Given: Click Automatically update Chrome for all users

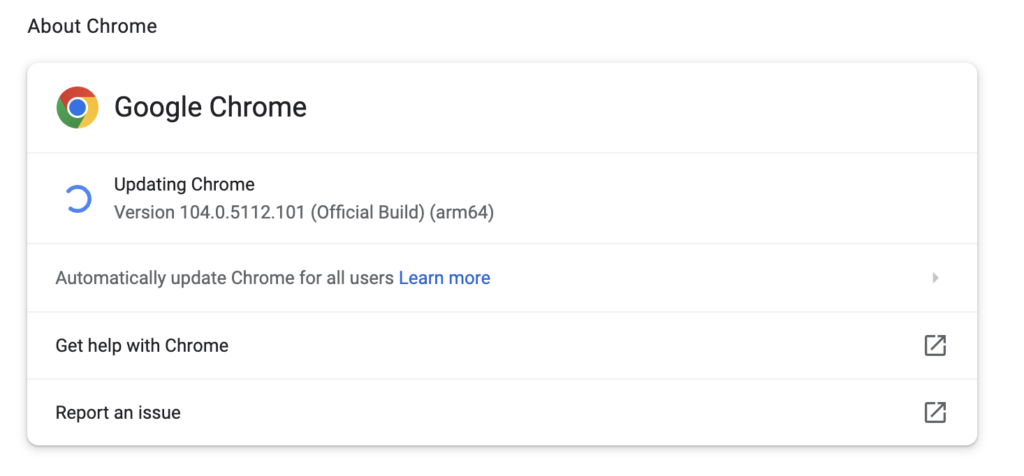Looking at the screenshot, I should pyautogui.click(x=224, y=278).
